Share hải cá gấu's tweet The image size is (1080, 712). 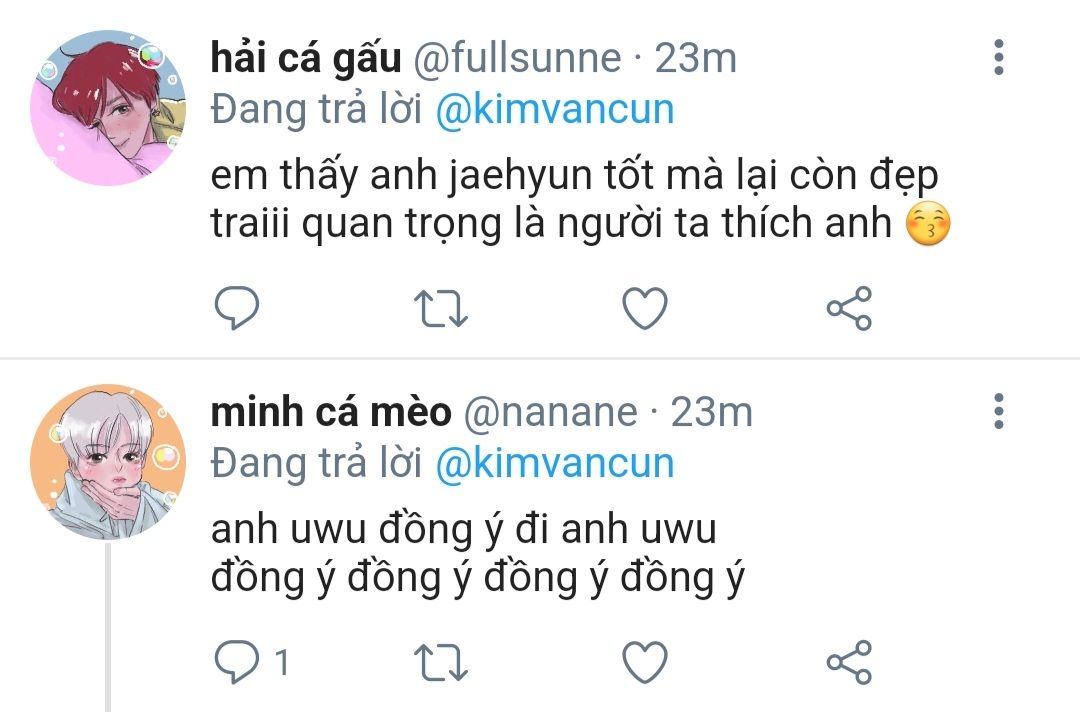pyautogui.click(x=849, y=308)
